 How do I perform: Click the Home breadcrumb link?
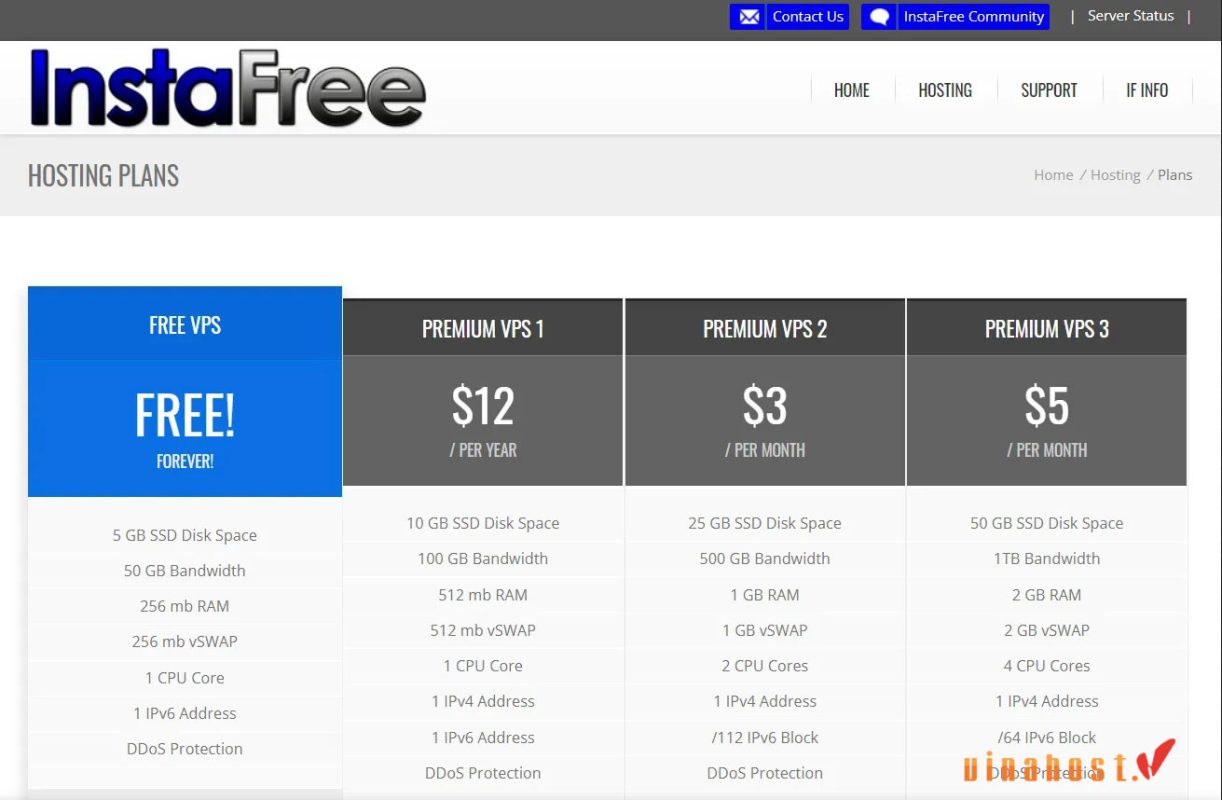tap(1053, 174)
